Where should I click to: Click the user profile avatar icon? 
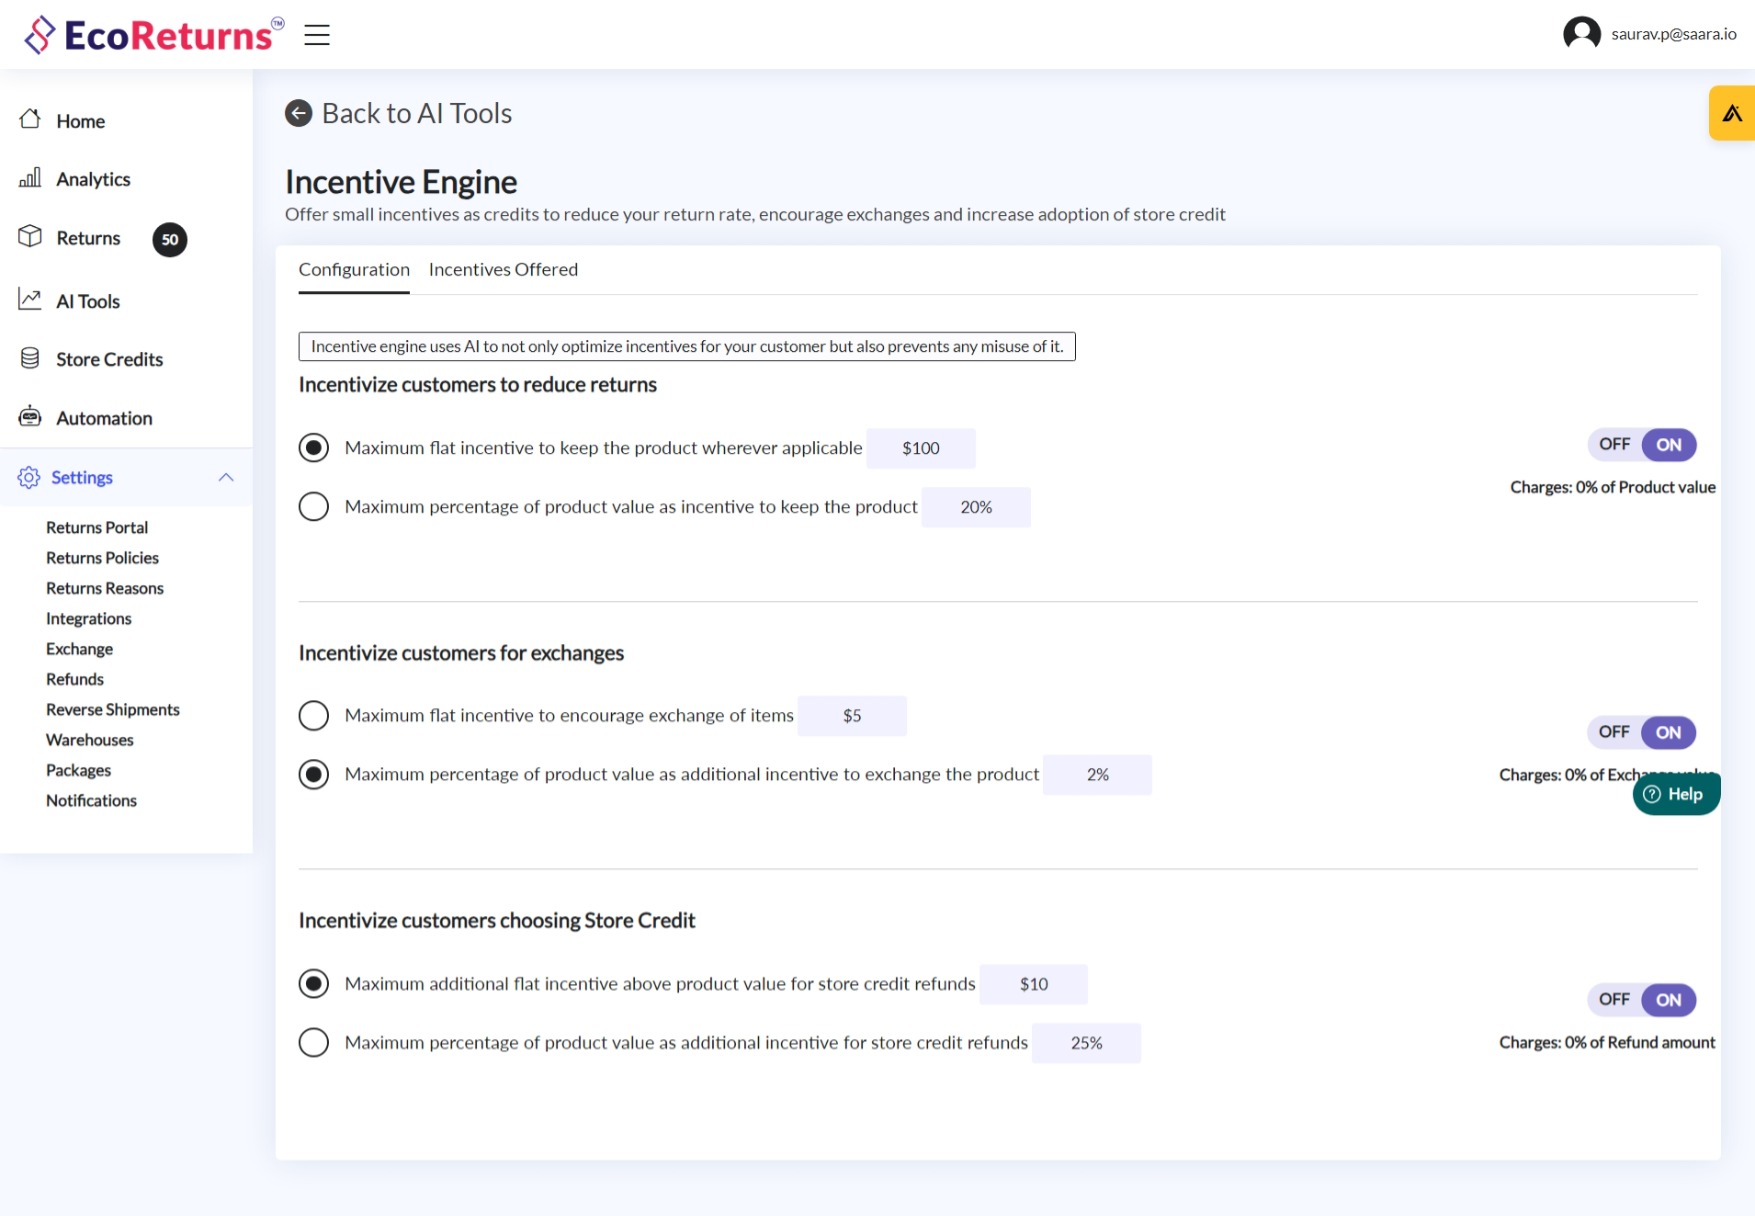[1581, 34]
